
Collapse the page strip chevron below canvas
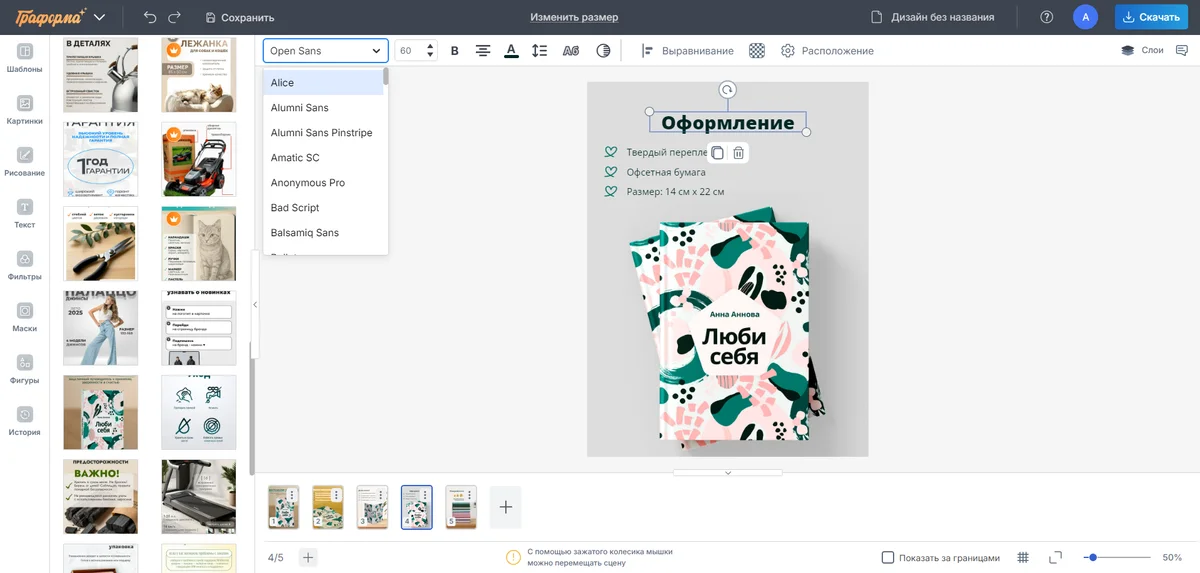pos(727,472)
